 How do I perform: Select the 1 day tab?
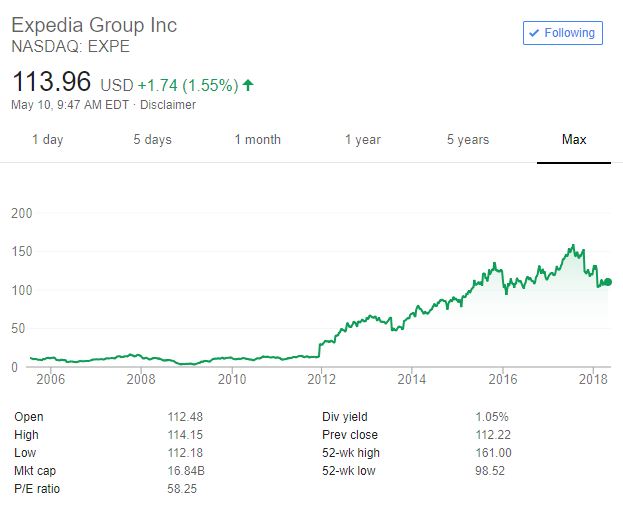click(47, 140)
